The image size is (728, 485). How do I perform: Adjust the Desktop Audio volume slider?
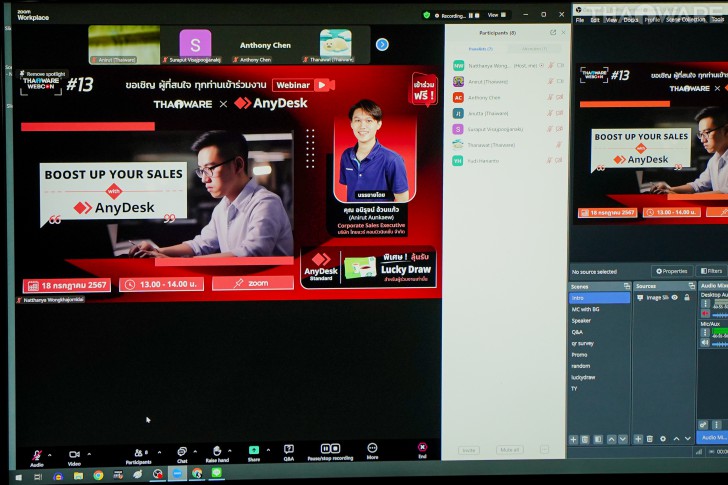720,315
